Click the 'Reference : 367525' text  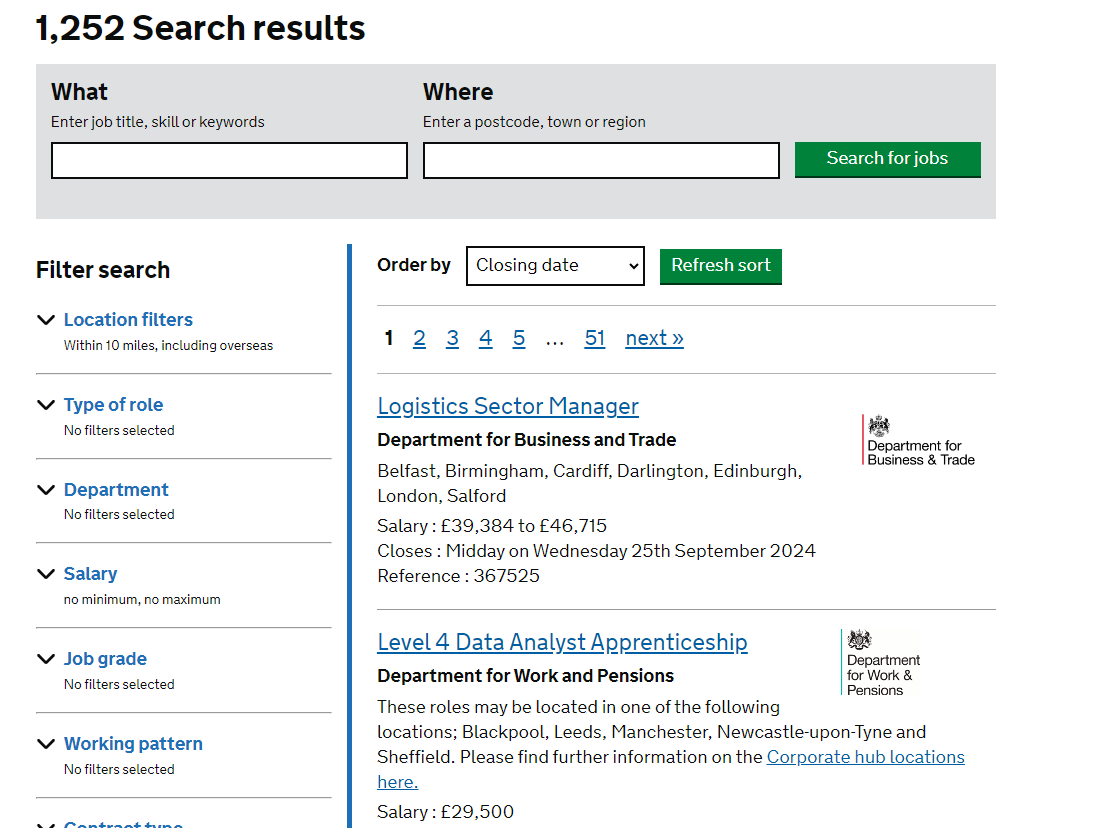(459, 576)
